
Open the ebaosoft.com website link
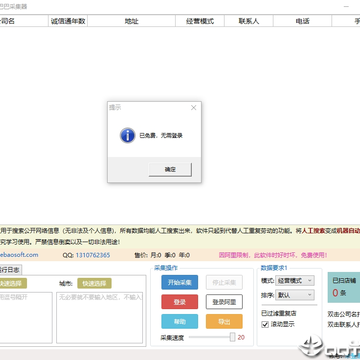click(19, 255)
